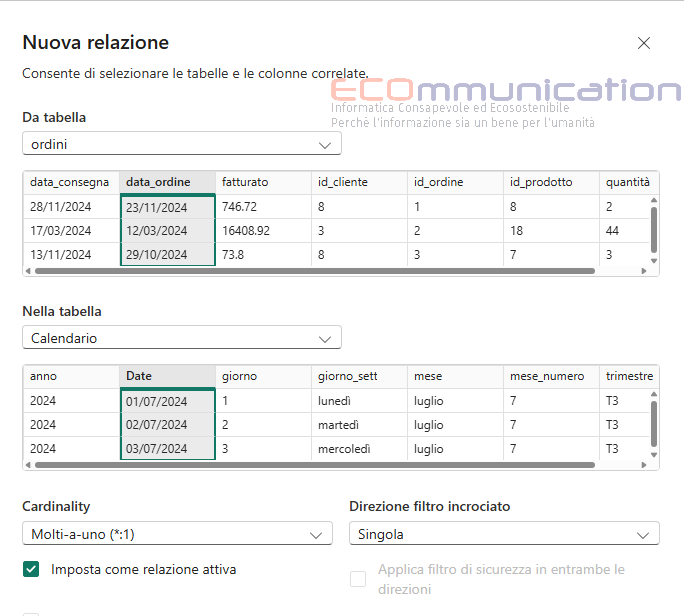Screen dimensions: 684x616
Task: Click the cell 28/11/2024 in data_consegna
Action: [x=72, y=207]
